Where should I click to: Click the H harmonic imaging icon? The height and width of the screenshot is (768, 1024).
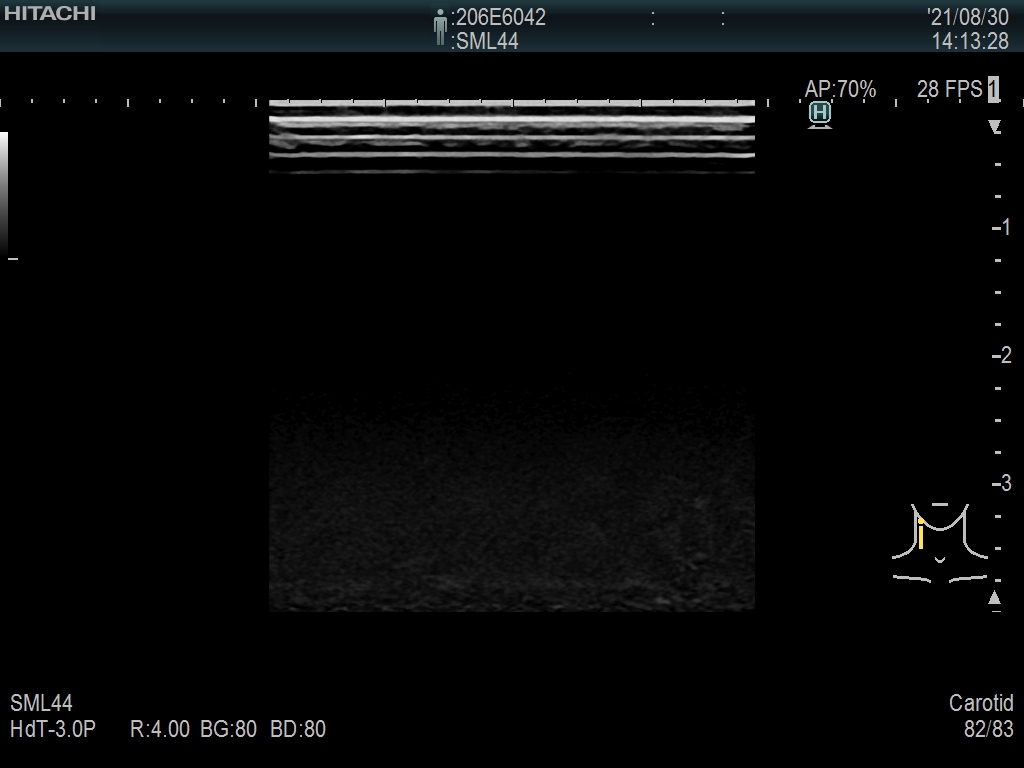820,114
